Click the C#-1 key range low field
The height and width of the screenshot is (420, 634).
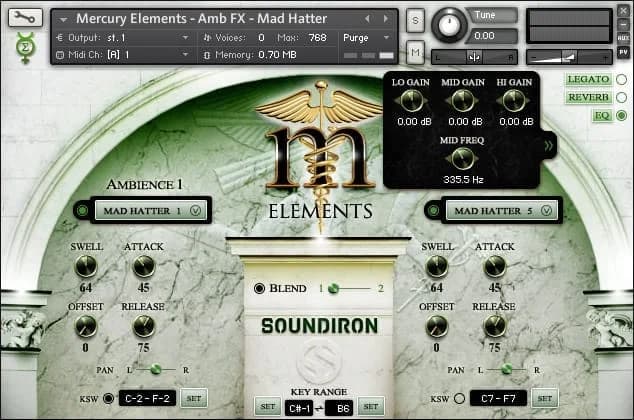pyautogui.click(x=300, y=407)
